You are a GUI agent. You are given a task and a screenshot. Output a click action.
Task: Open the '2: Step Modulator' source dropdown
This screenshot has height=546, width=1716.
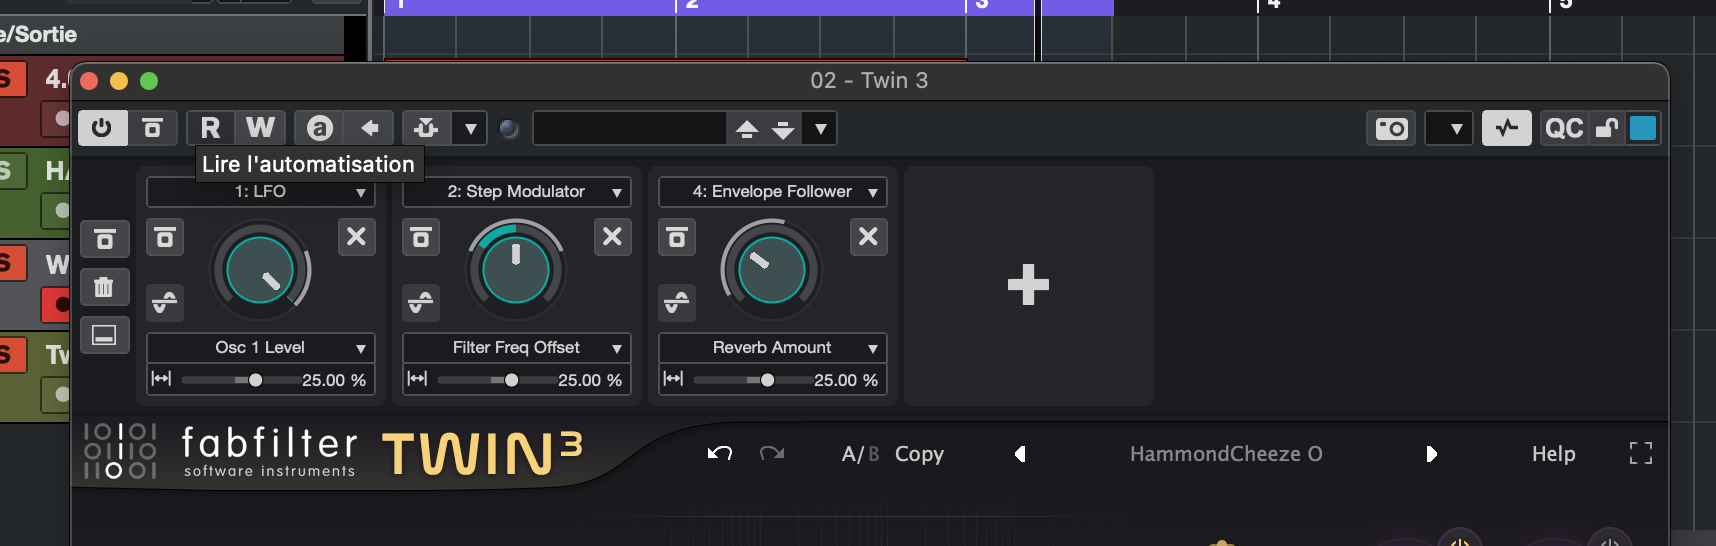point(517,192)
